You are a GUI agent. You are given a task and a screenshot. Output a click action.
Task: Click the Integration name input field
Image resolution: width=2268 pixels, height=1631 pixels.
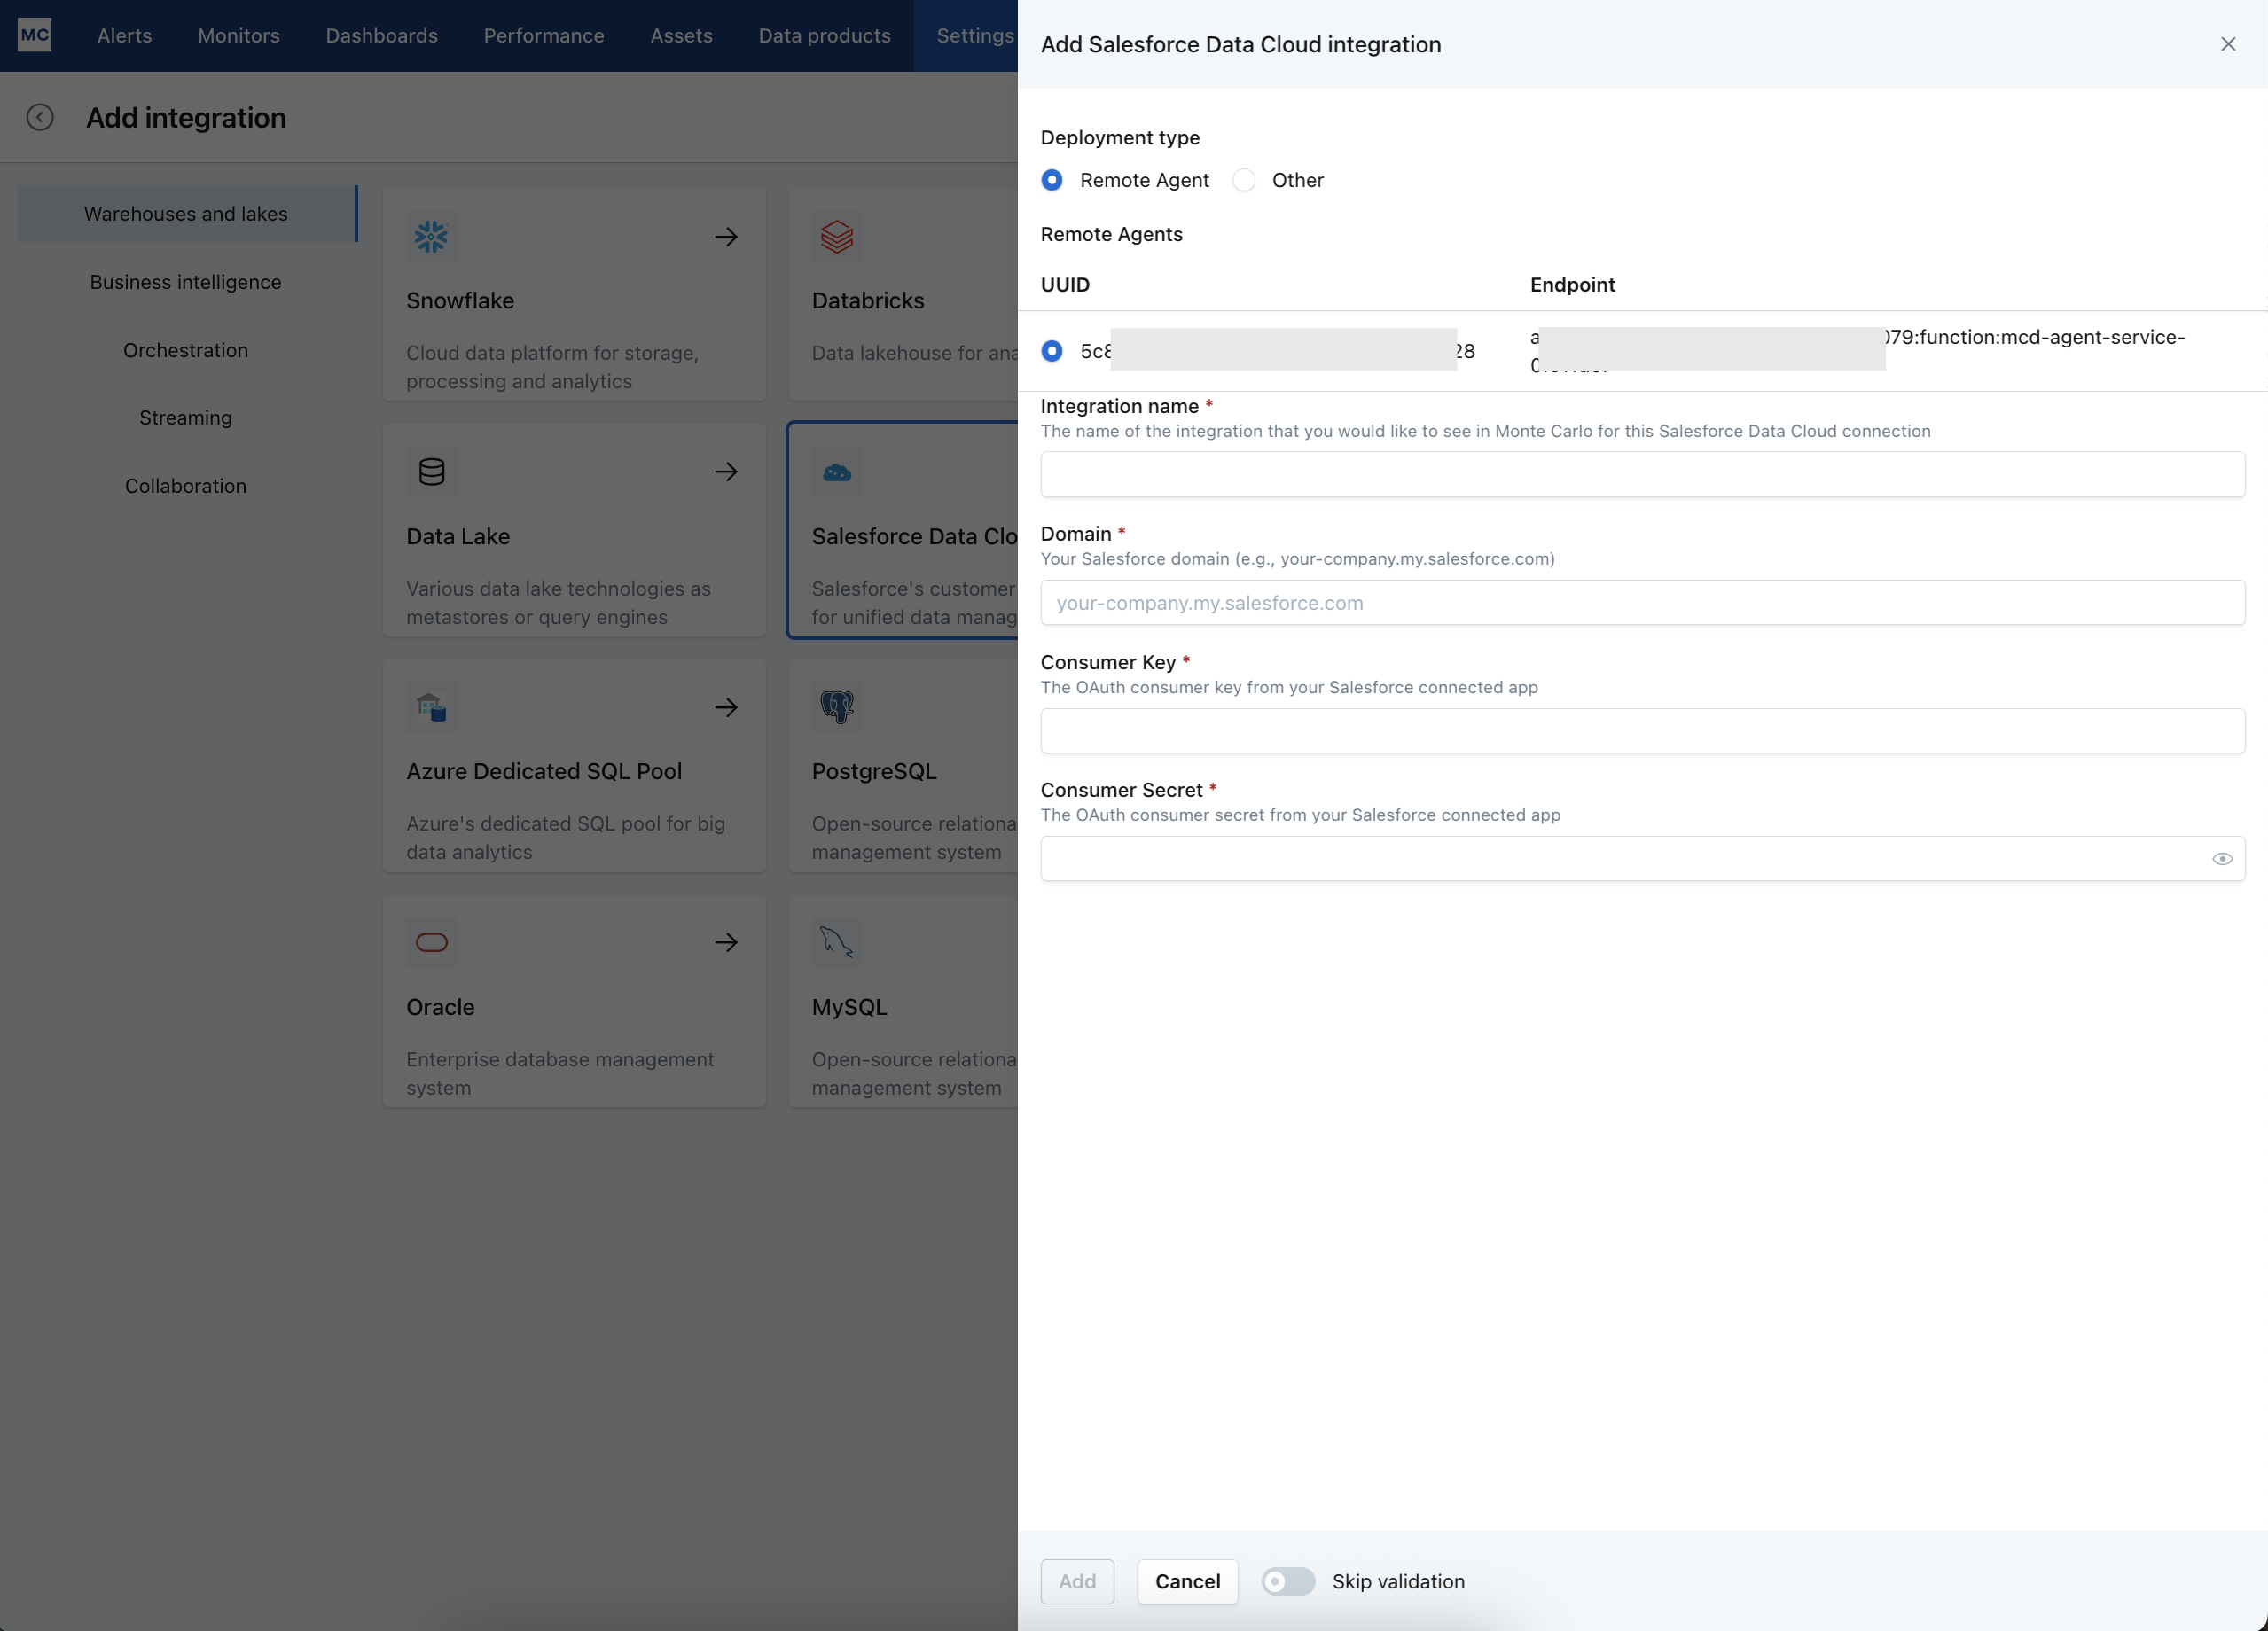1642,474
